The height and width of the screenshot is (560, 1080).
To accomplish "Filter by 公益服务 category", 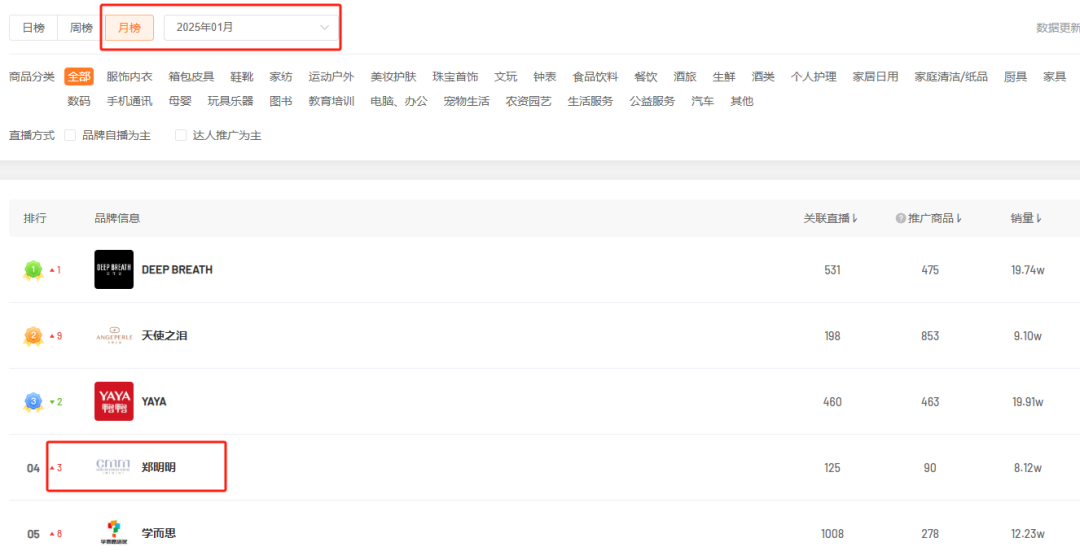I will tap(652, 101).
